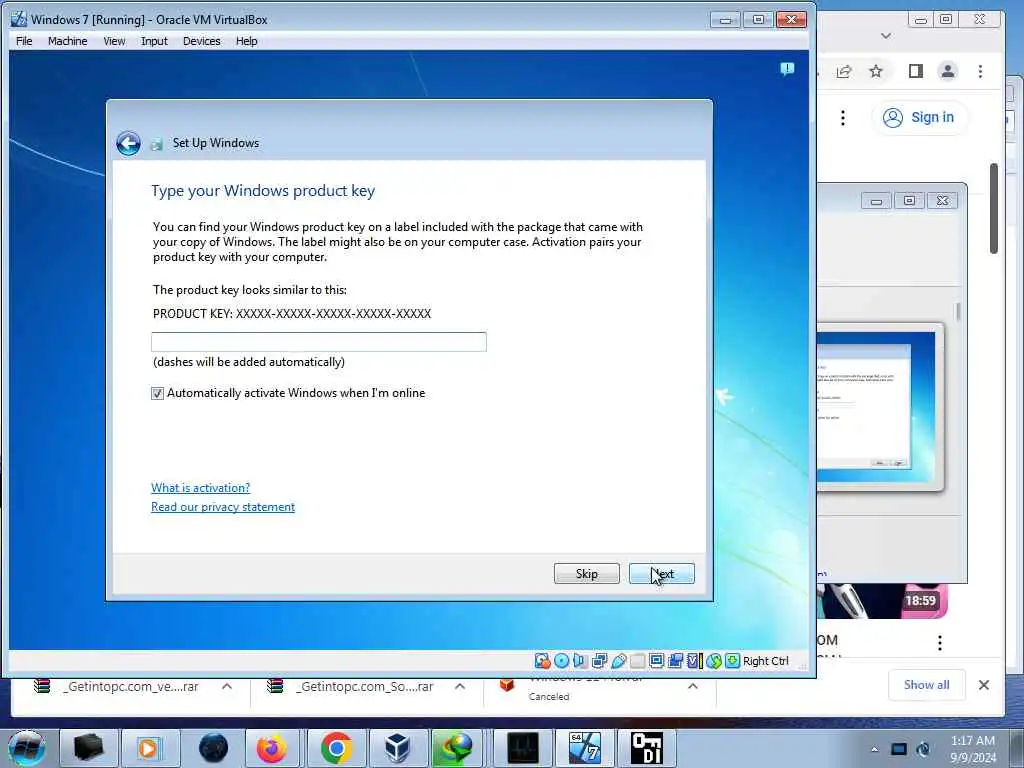Click the product key input field
This screenshot has height=768, width=1024.
tap(319, 342)
